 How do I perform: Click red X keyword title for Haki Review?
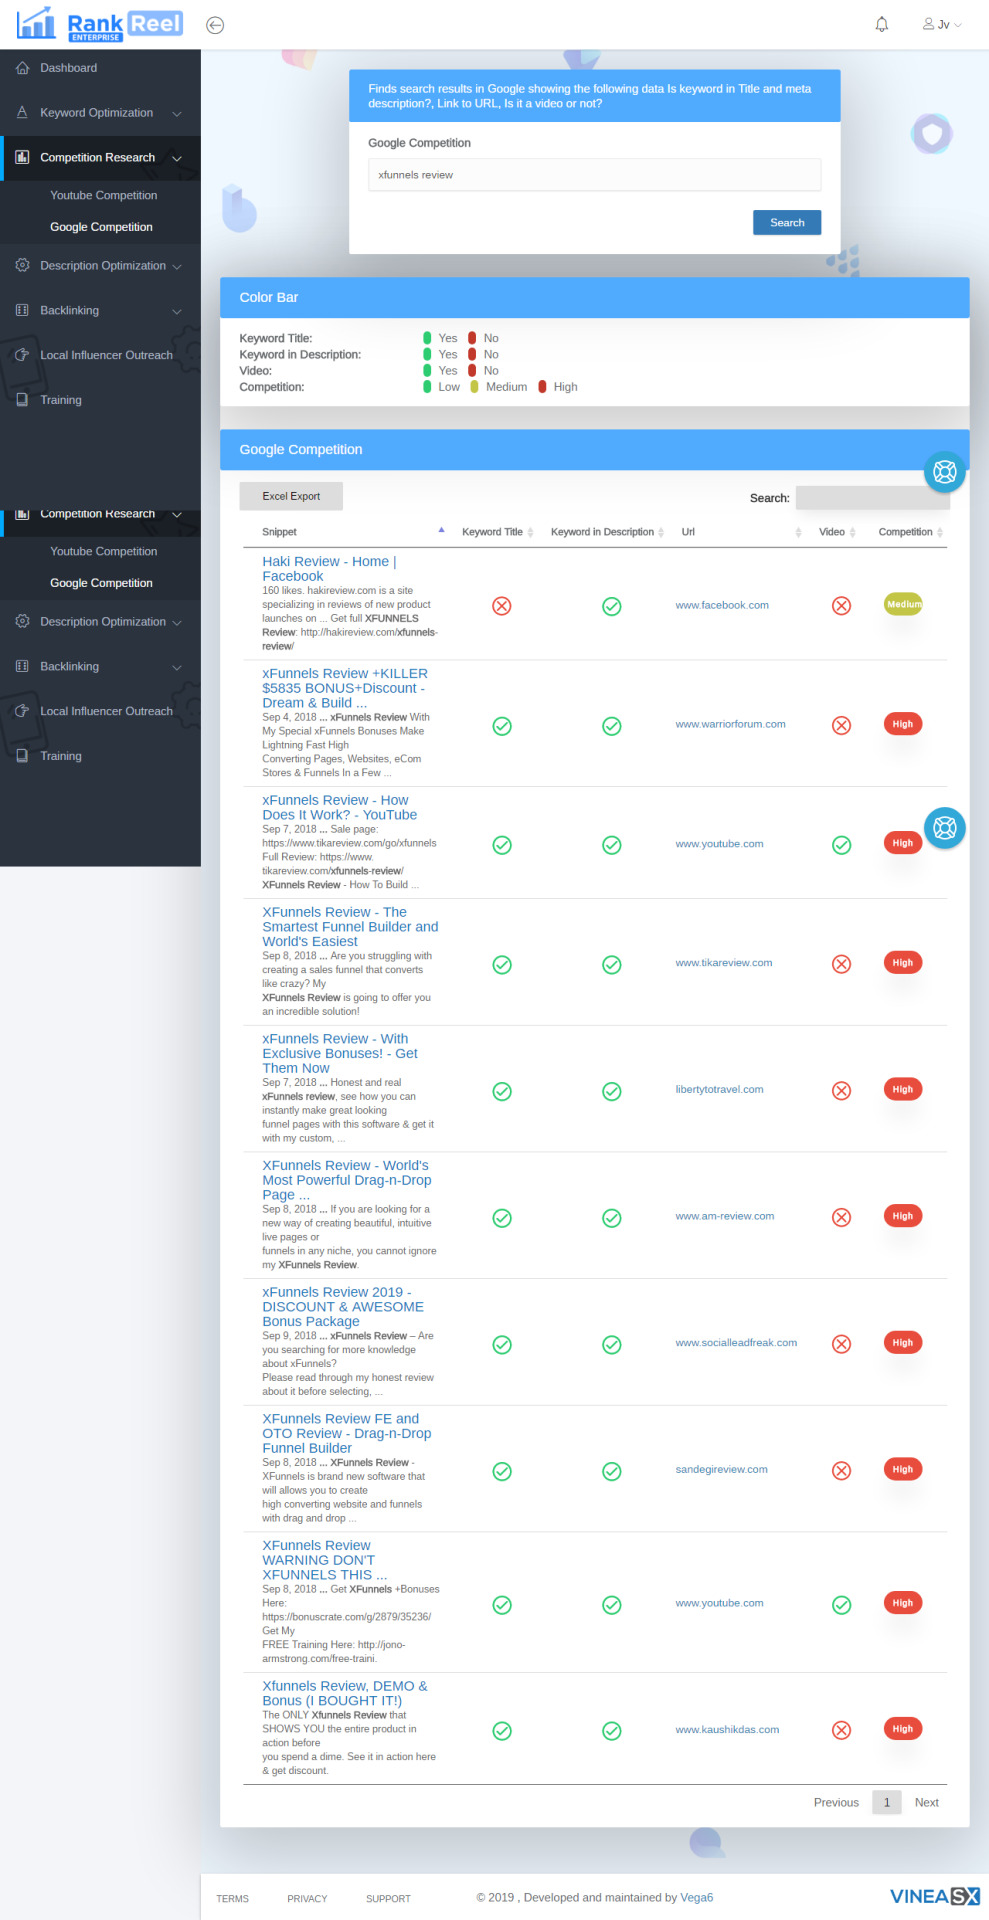click(502, 606)
